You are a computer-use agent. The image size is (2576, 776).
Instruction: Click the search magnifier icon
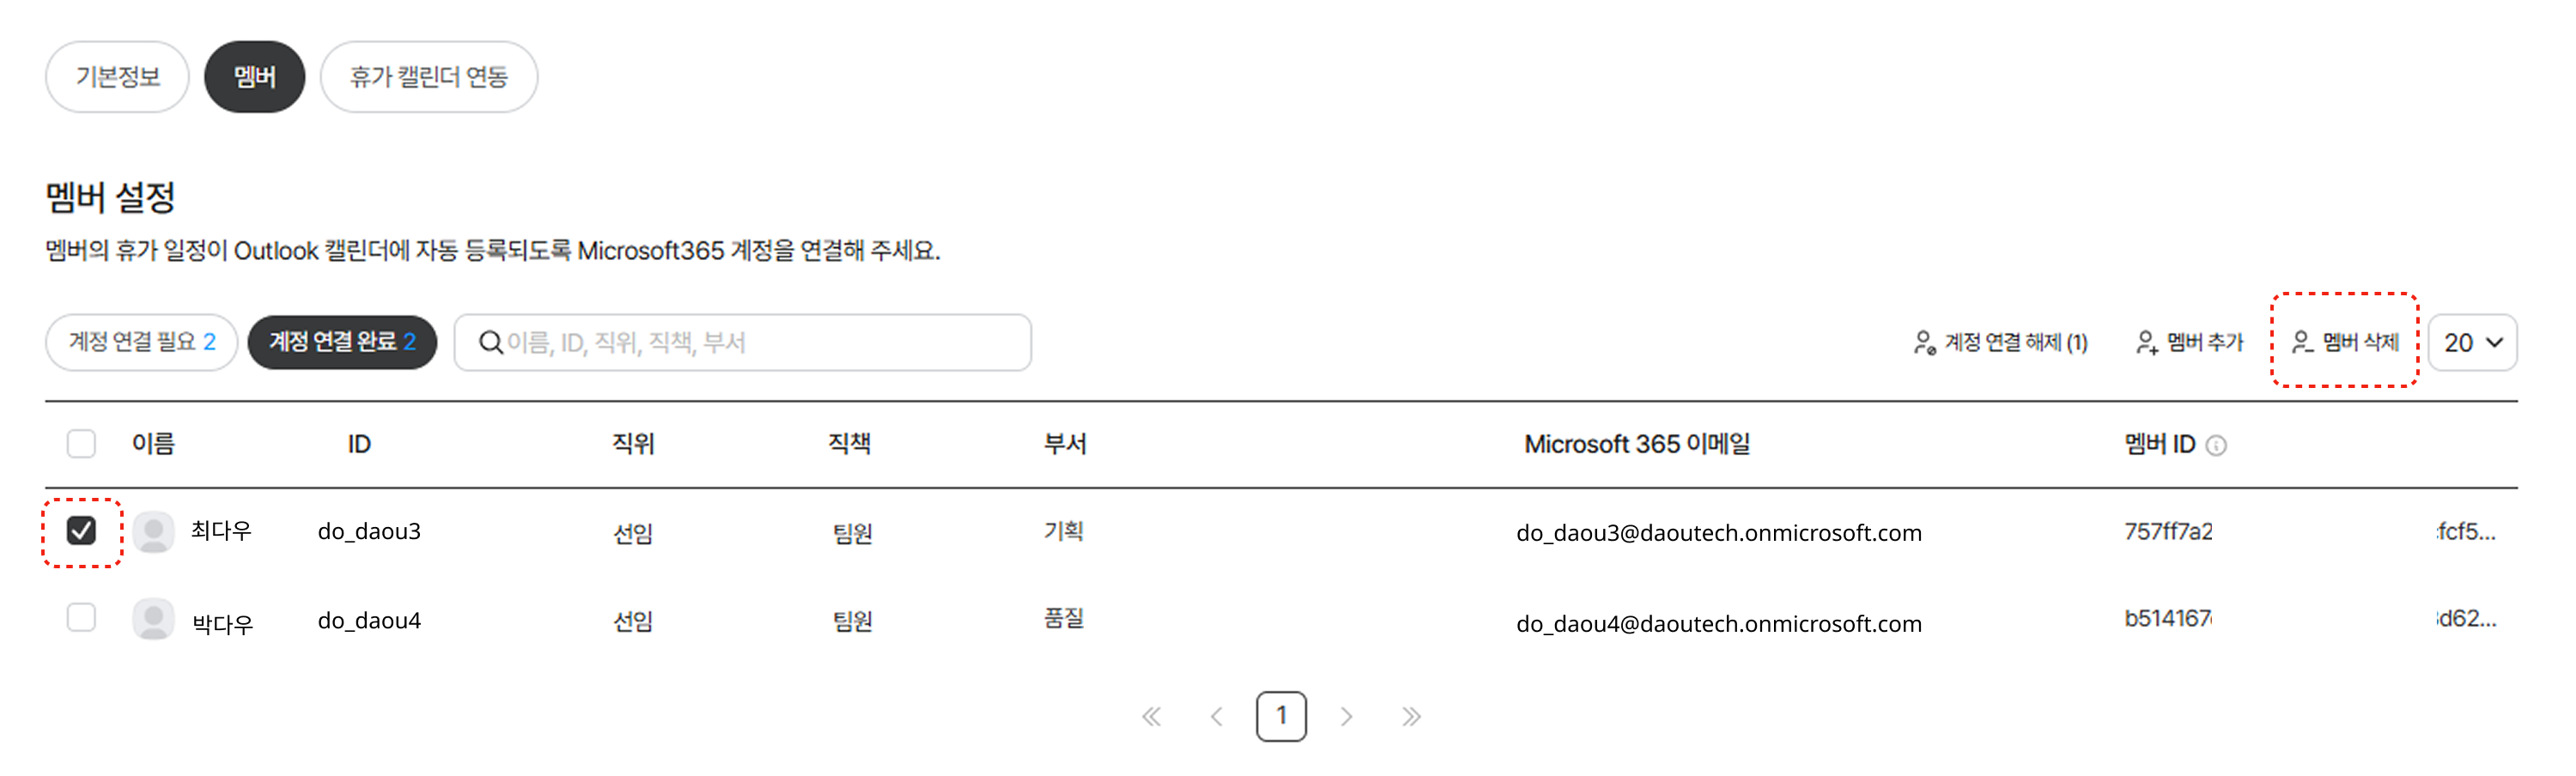490,343
